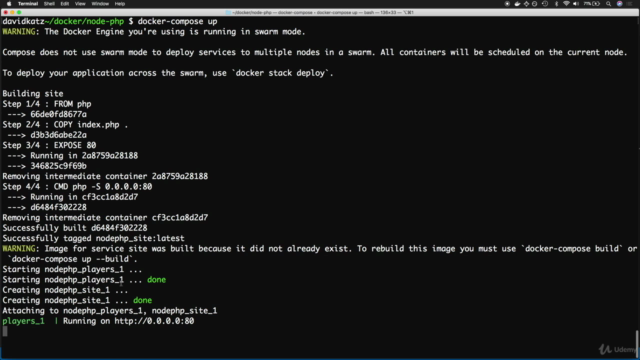The height and width of the screenshot is (360, 640).
Task: Click green 'done' after Starting nodephp_players_1
Action: [x=156, y=280]
